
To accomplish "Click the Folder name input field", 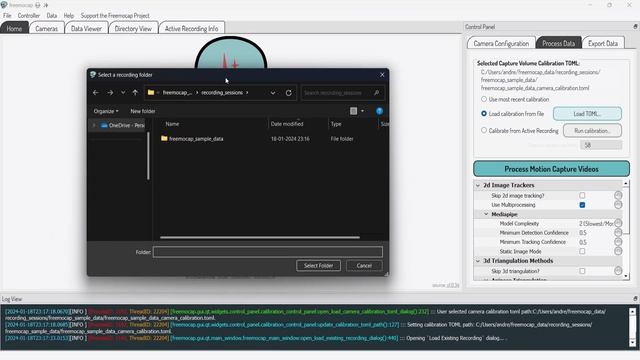I will point(268,252).
